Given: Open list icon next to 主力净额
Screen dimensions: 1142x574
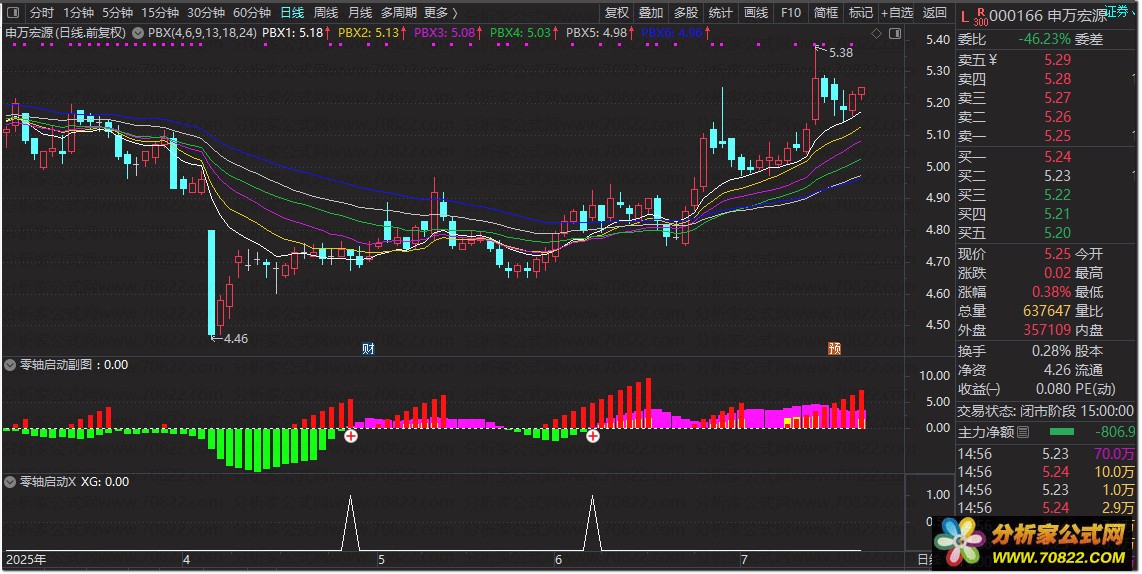Looking at the screenshot, I should 1023,432.
